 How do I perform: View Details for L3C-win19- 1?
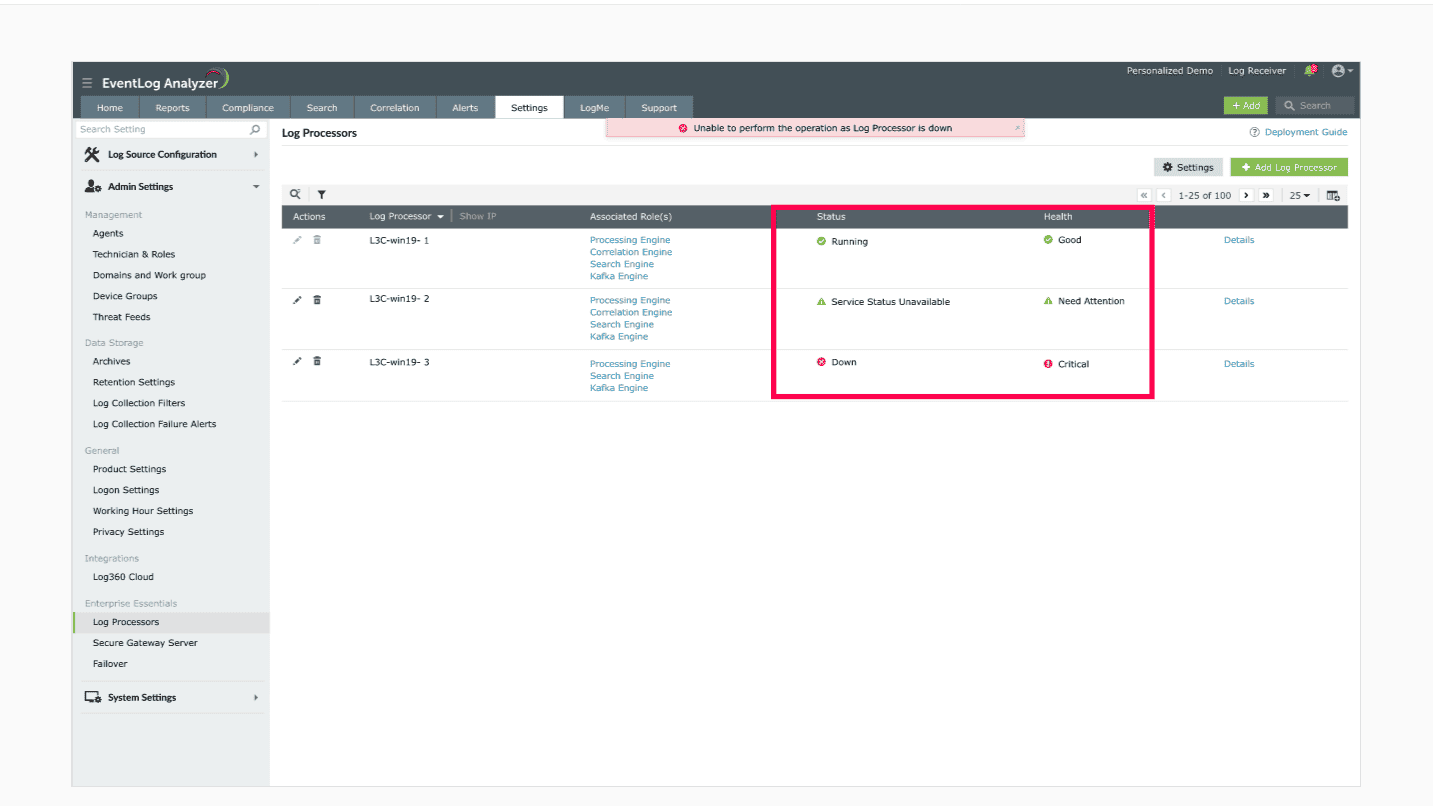coord(1239,240)
